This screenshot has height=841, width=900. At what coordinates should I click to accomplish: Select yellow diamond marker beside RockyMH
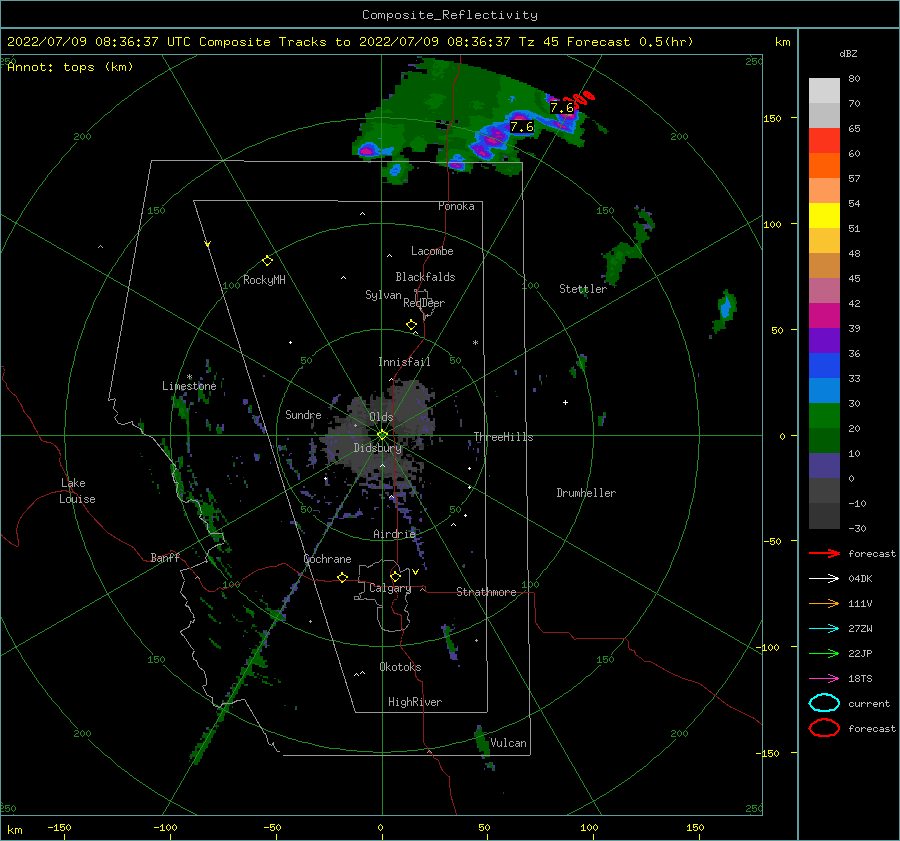tap(267, 261)
